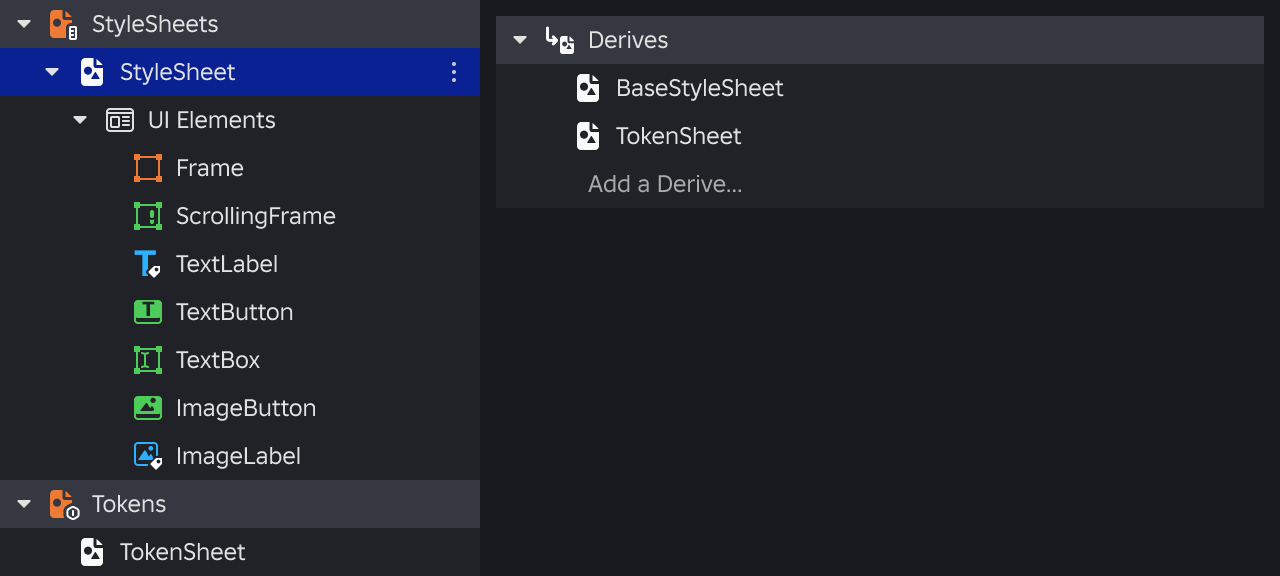Image resolution: width=1280 pixels, height=576 pixels.
Task: Click the BaseStyleSheet icon in Derives
Action: point(588,88)
